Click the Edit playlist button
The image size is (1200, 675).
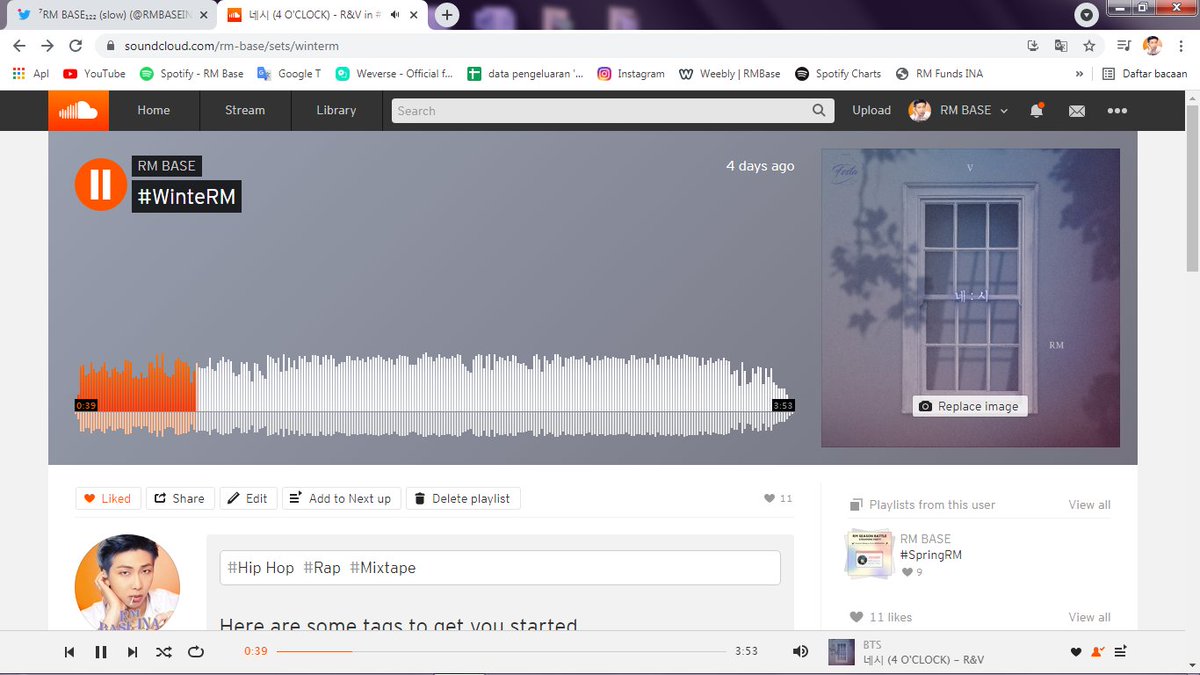[x=248, y=498]
